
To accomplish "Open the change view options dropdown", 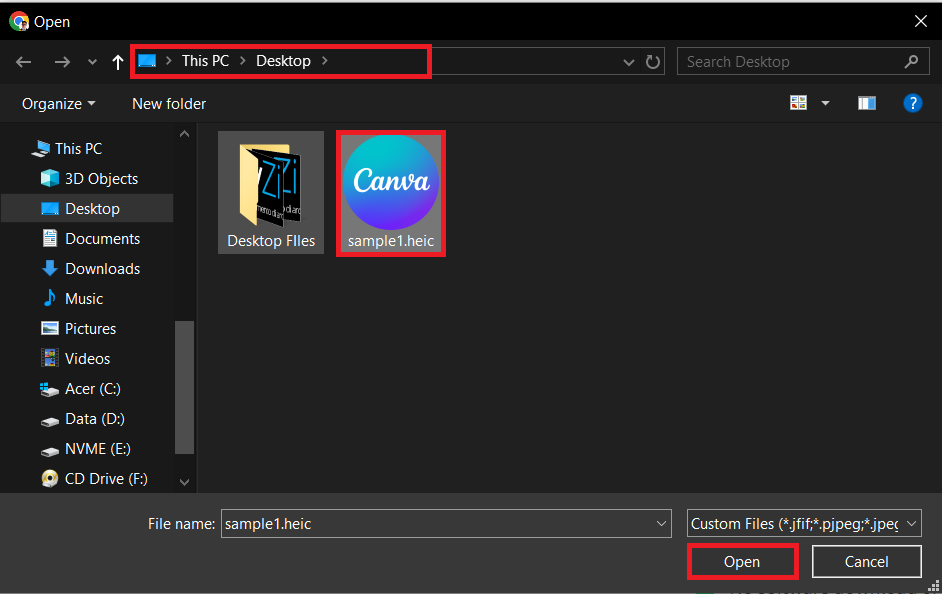I will tap(824, 102).
